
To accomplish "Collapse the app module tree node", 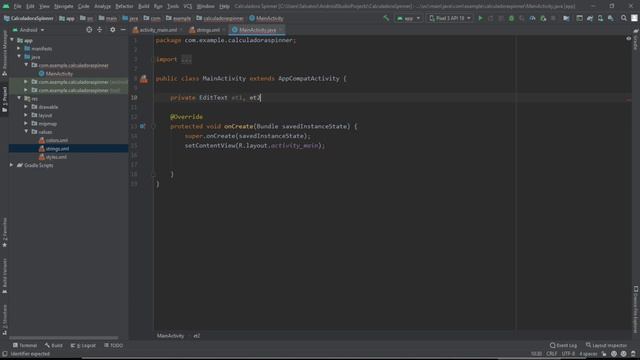I will [12, 40].
